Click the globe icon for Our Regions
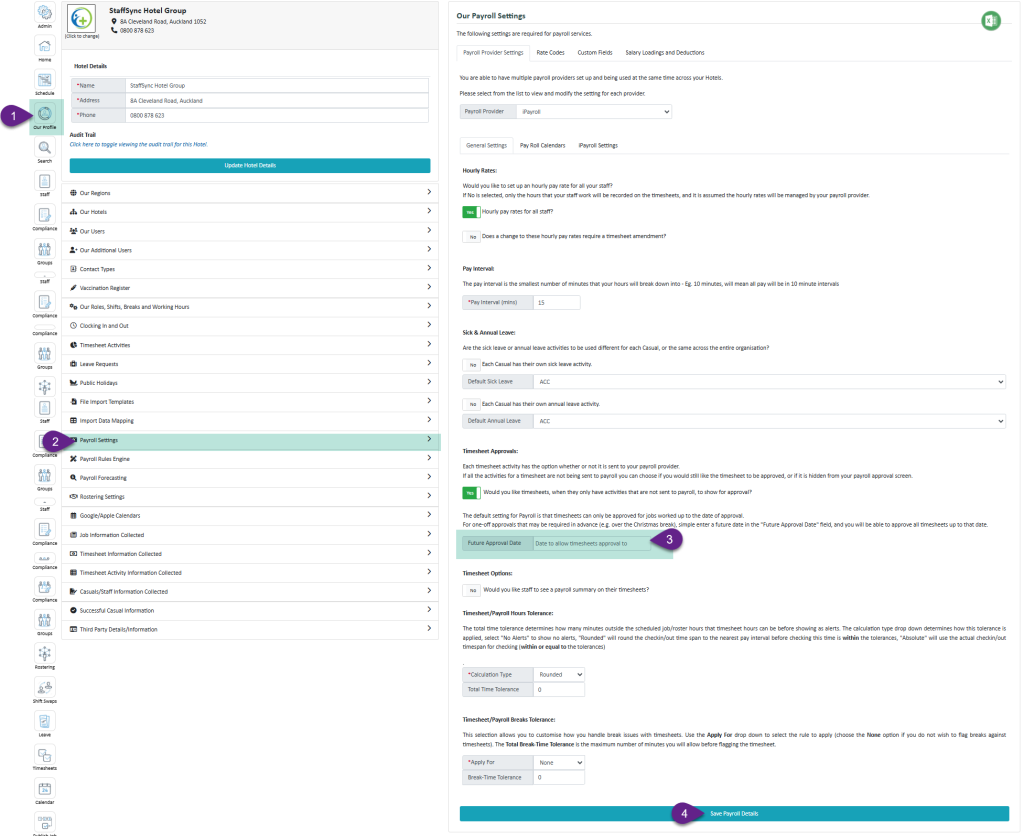This screenshot has width=1024, height=836. click(74, 193)
